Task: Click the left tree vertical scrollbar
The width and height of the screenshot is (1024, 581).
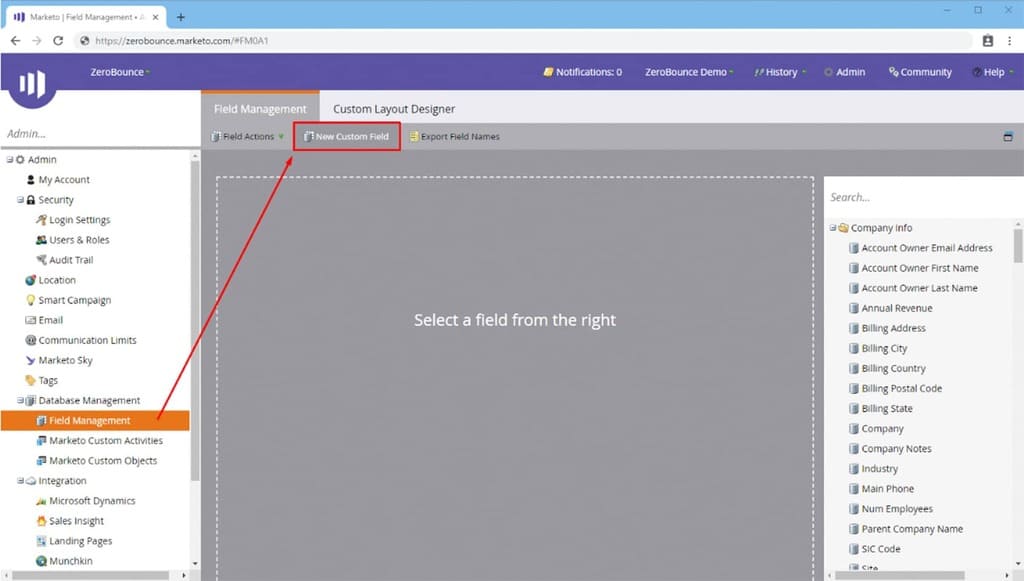Action: (x=195, y=320)
